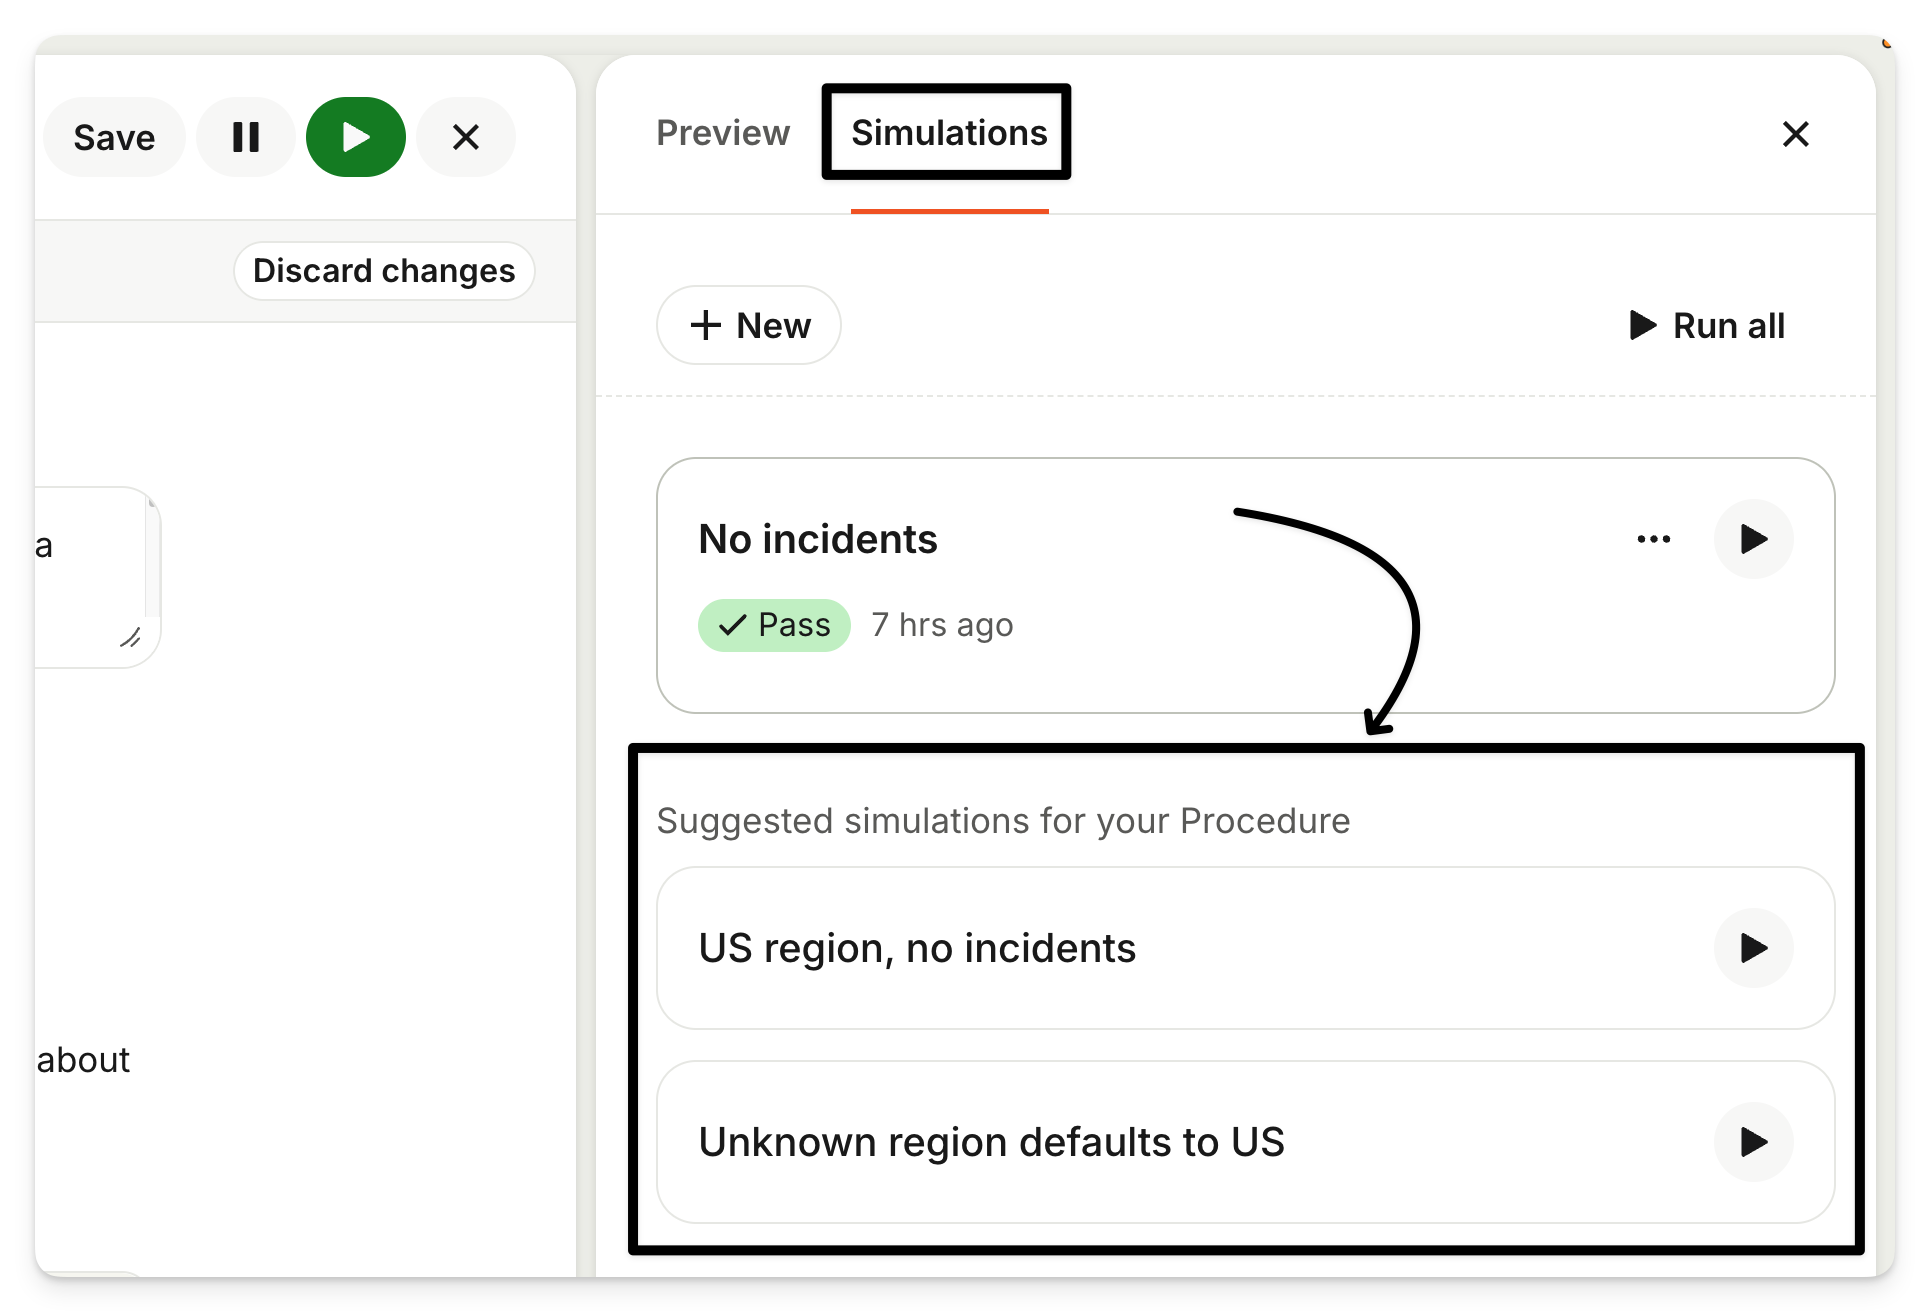The image size is (1930, 1312).
Task: Click the text box resize handle
Action: pyautogui.click(x=130, y=637)
